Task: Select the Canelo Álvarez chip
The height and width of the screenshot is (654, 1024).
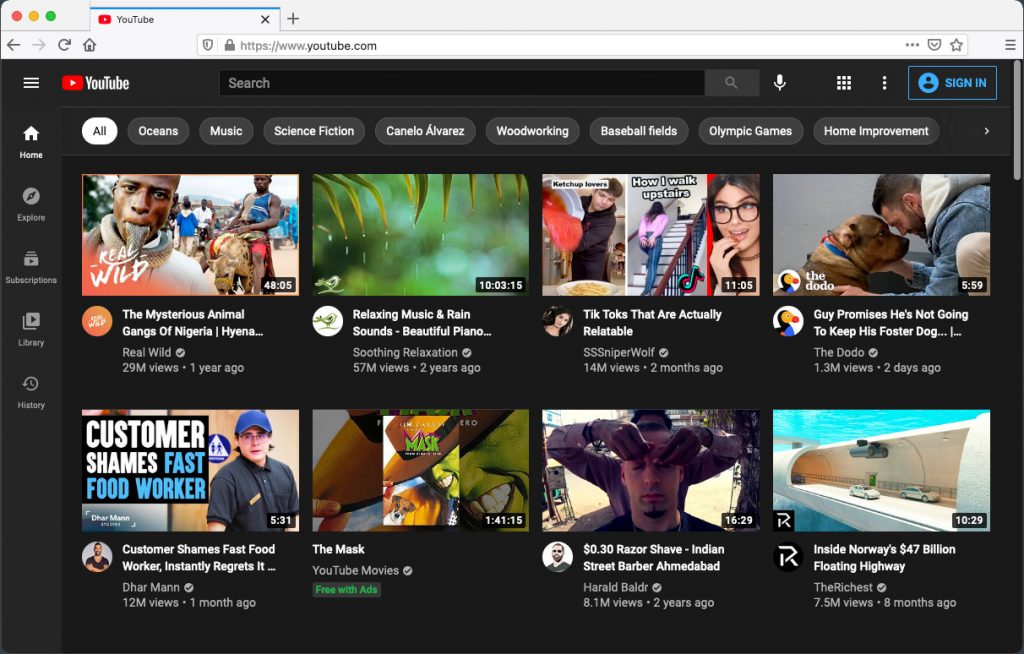Action: (x=425, y=131)
